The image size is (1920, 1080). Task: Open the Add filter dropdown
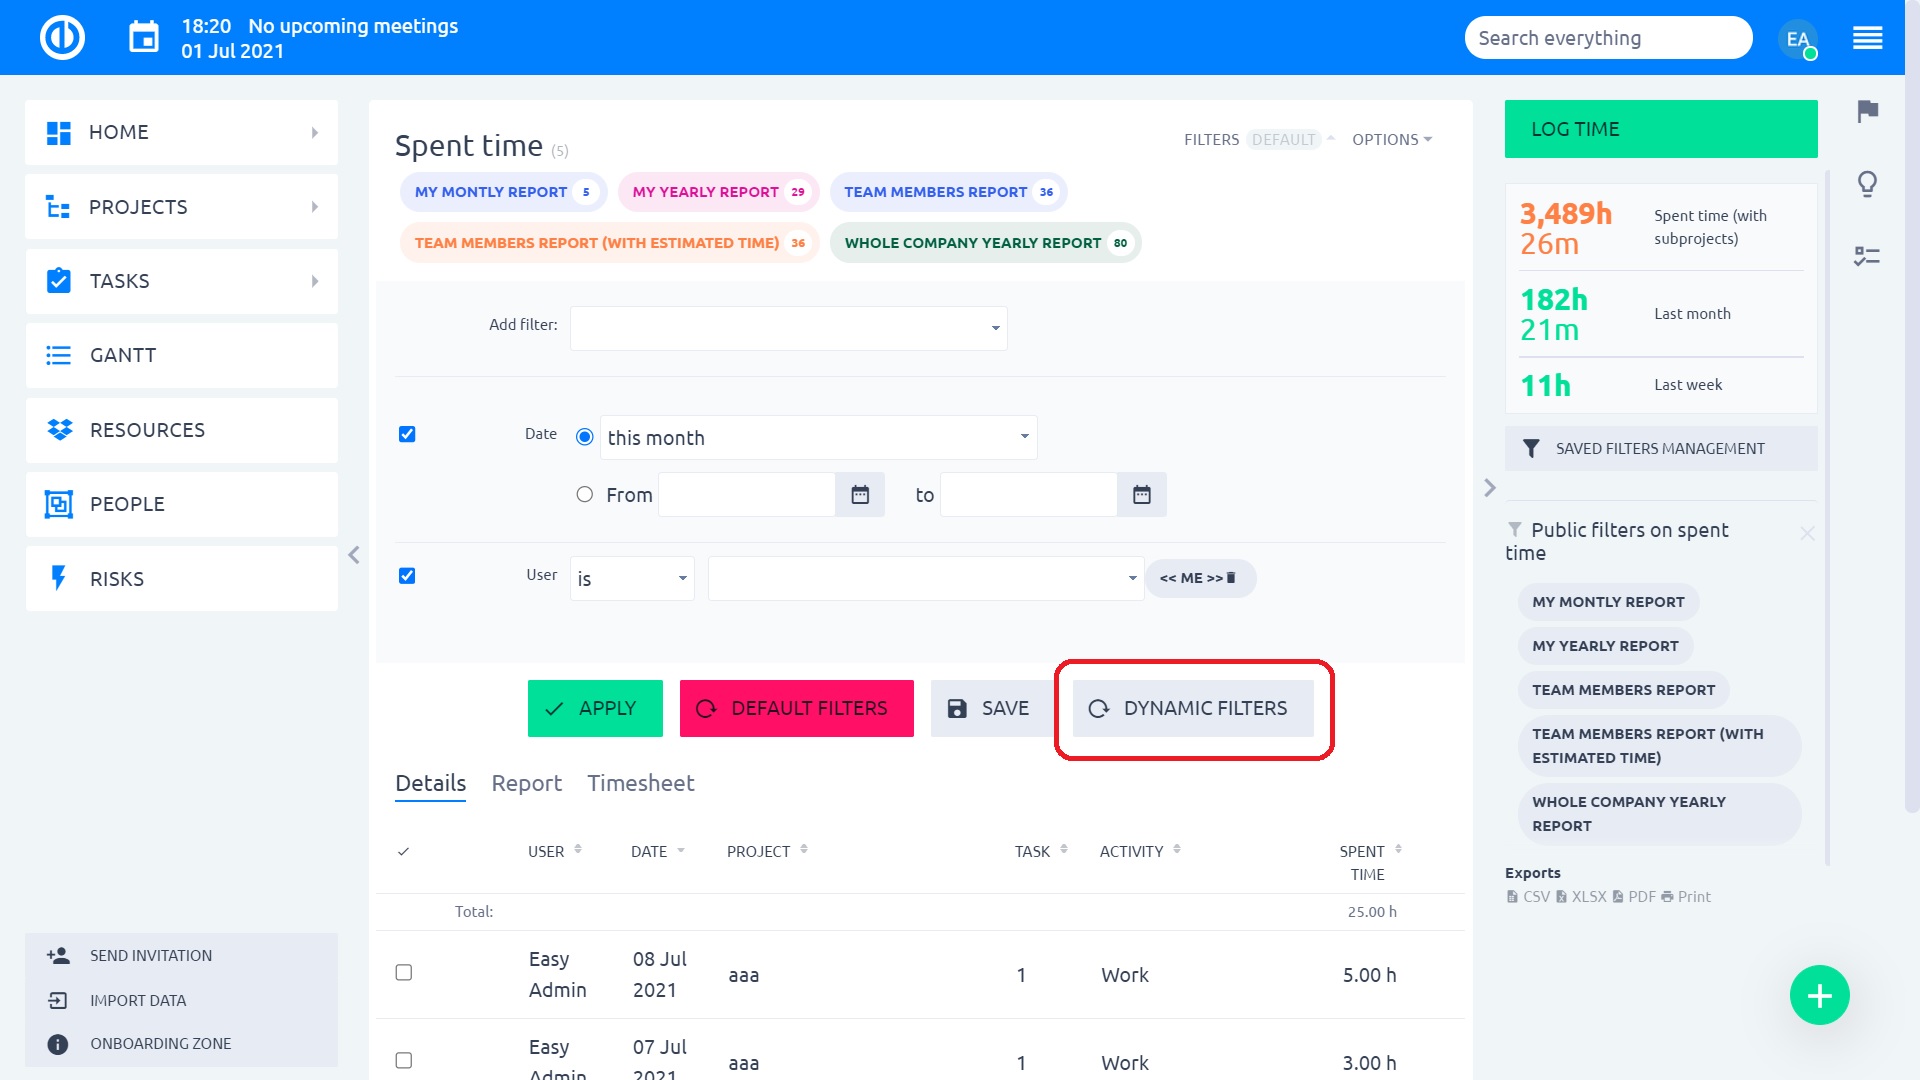coord(788,328)
